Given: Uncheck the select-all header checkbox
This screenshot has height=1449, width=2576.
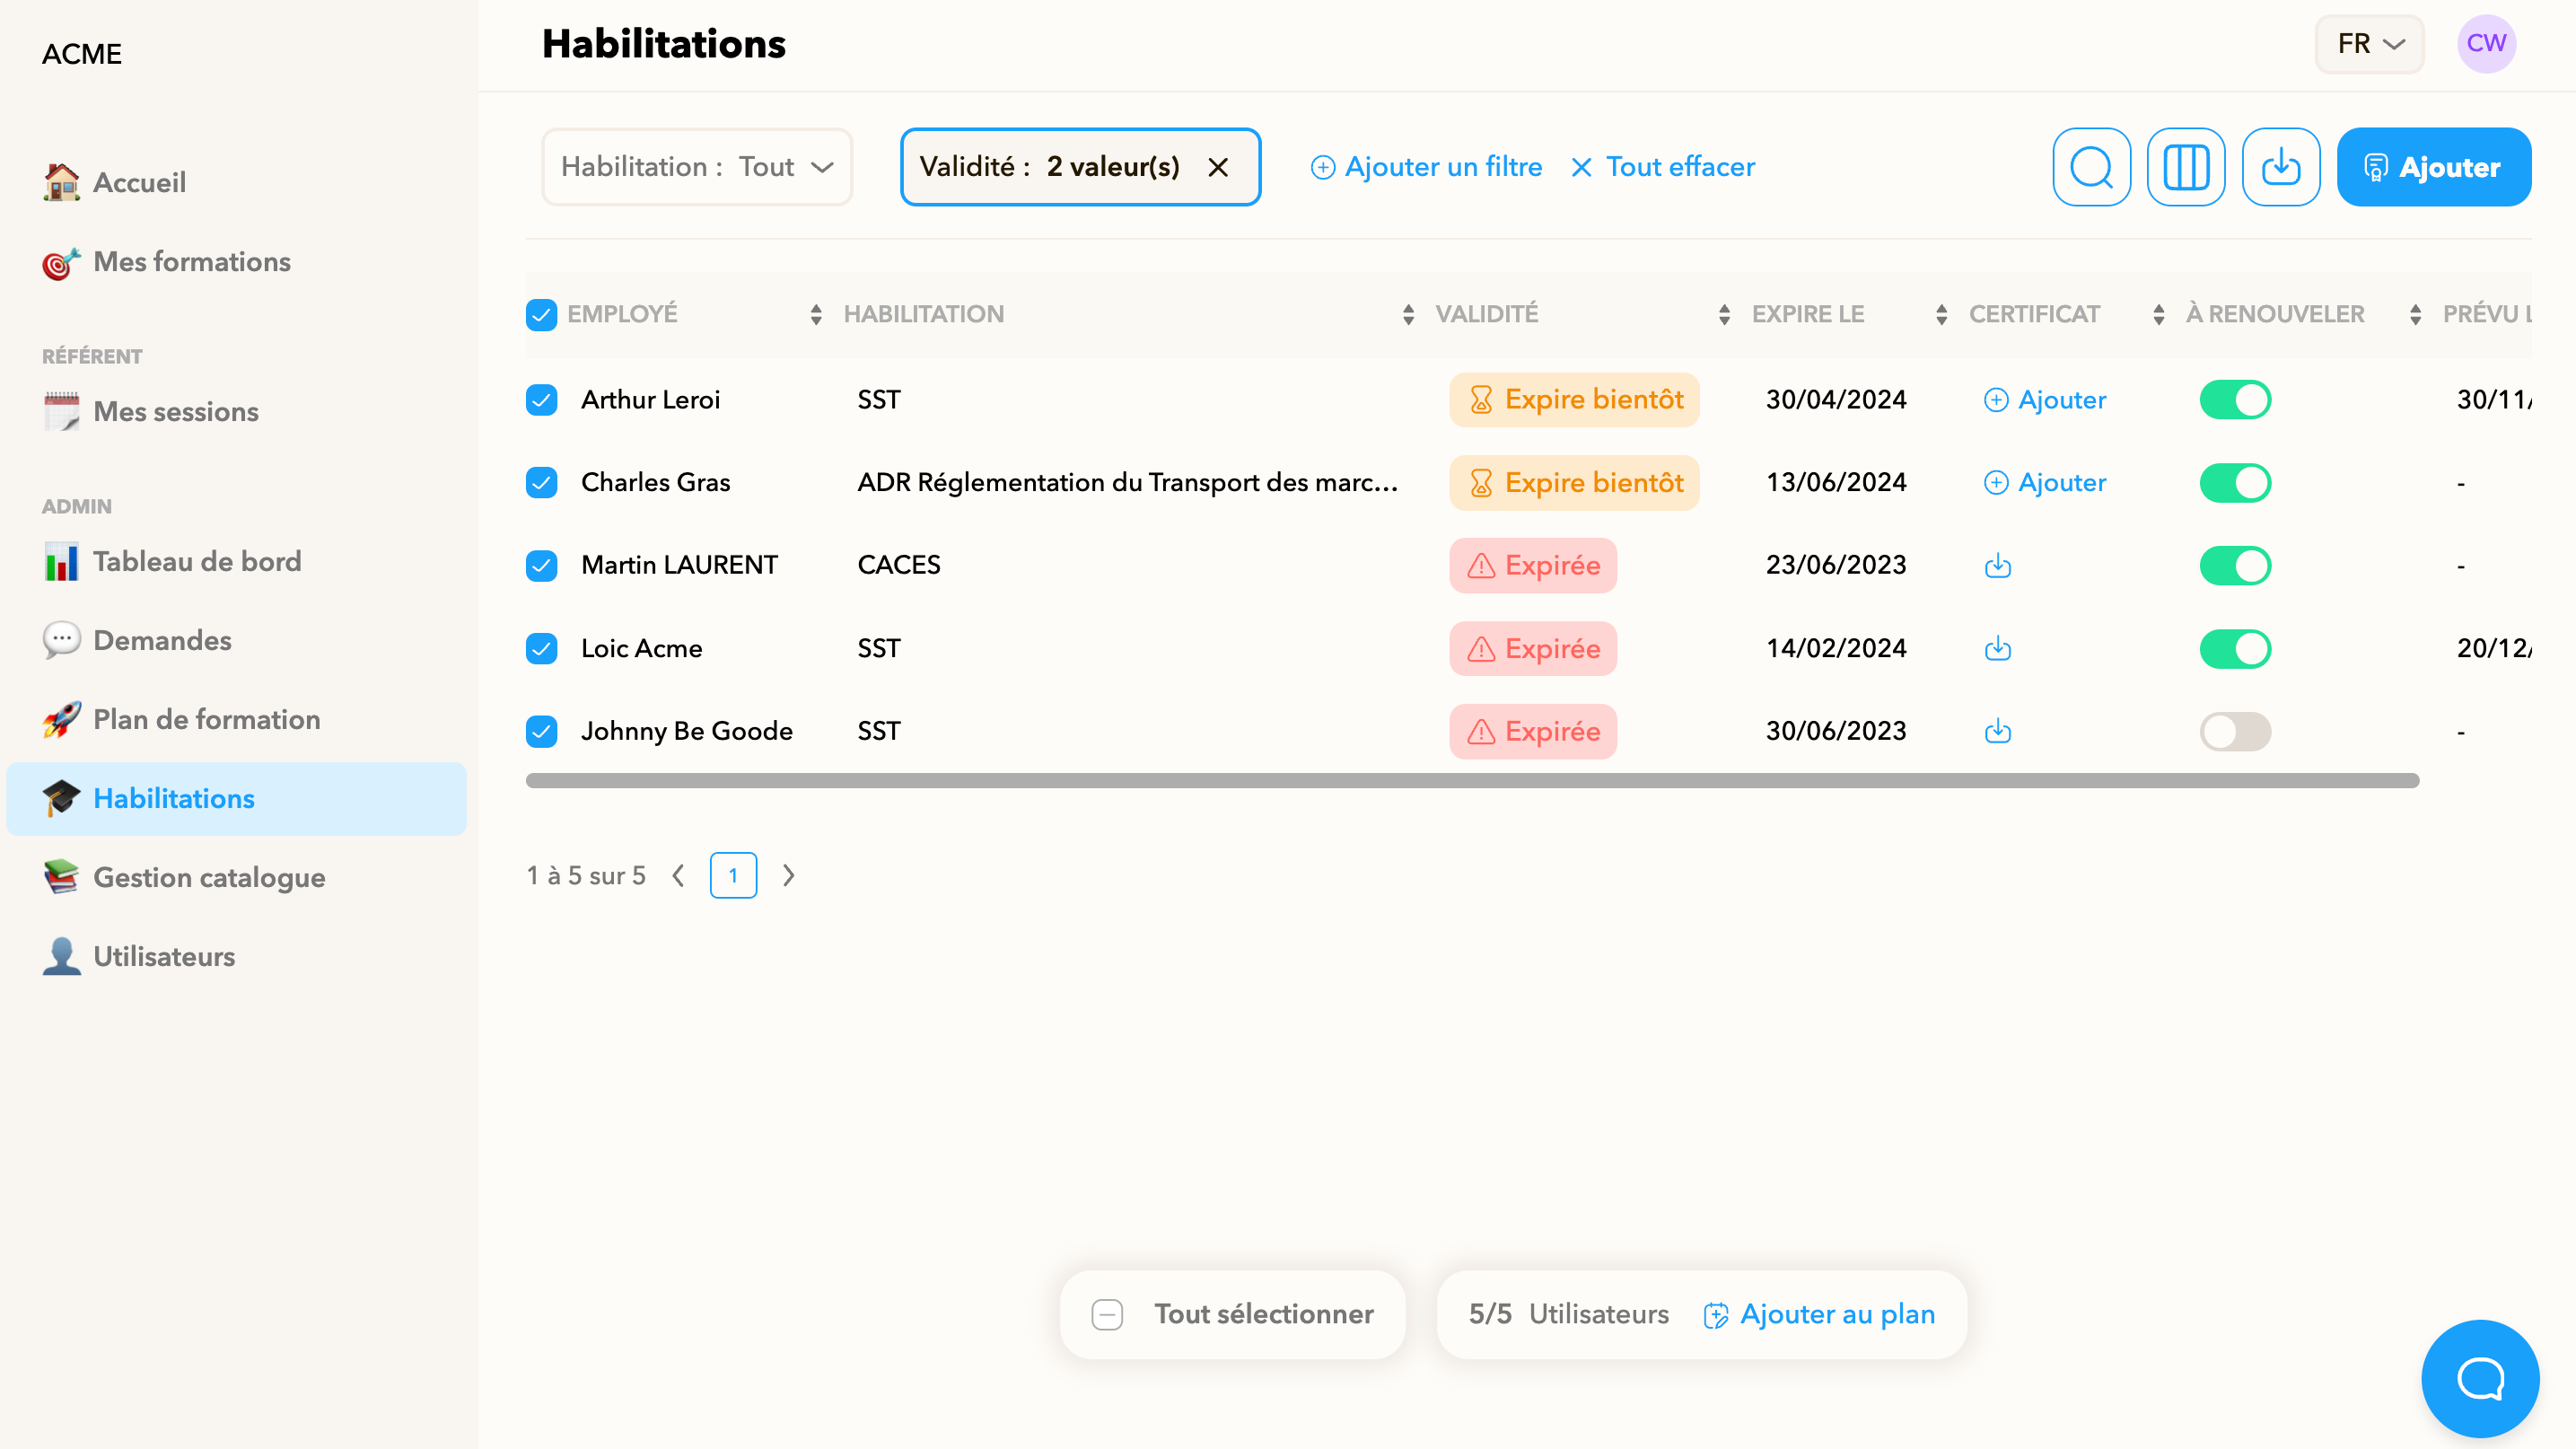Looking at the screenshot, I should pos(541,315).
